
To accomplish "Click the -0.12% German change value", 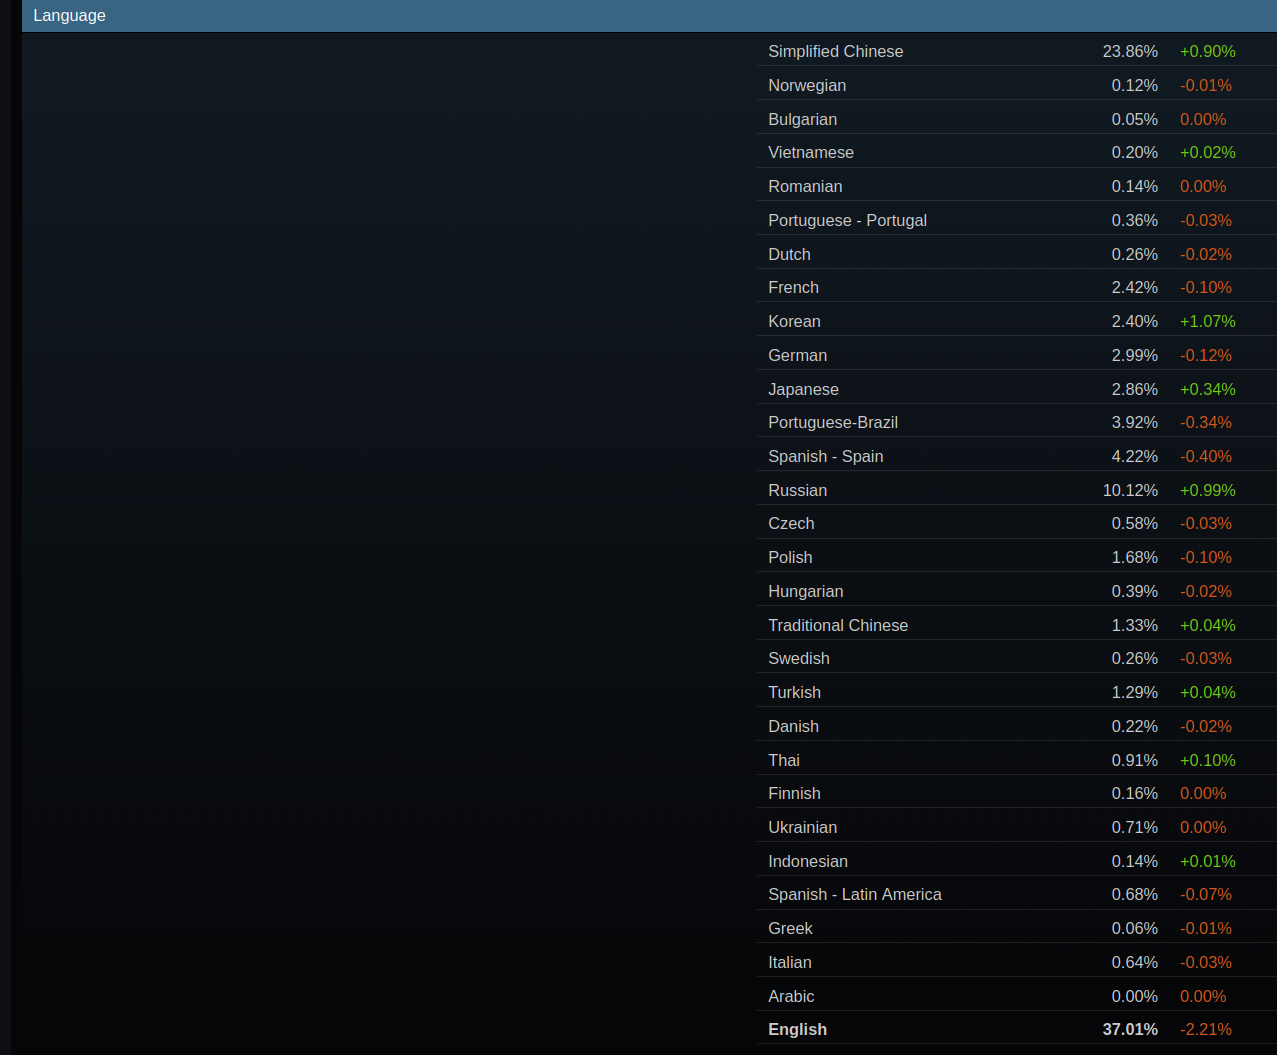I will [1206, 355].
